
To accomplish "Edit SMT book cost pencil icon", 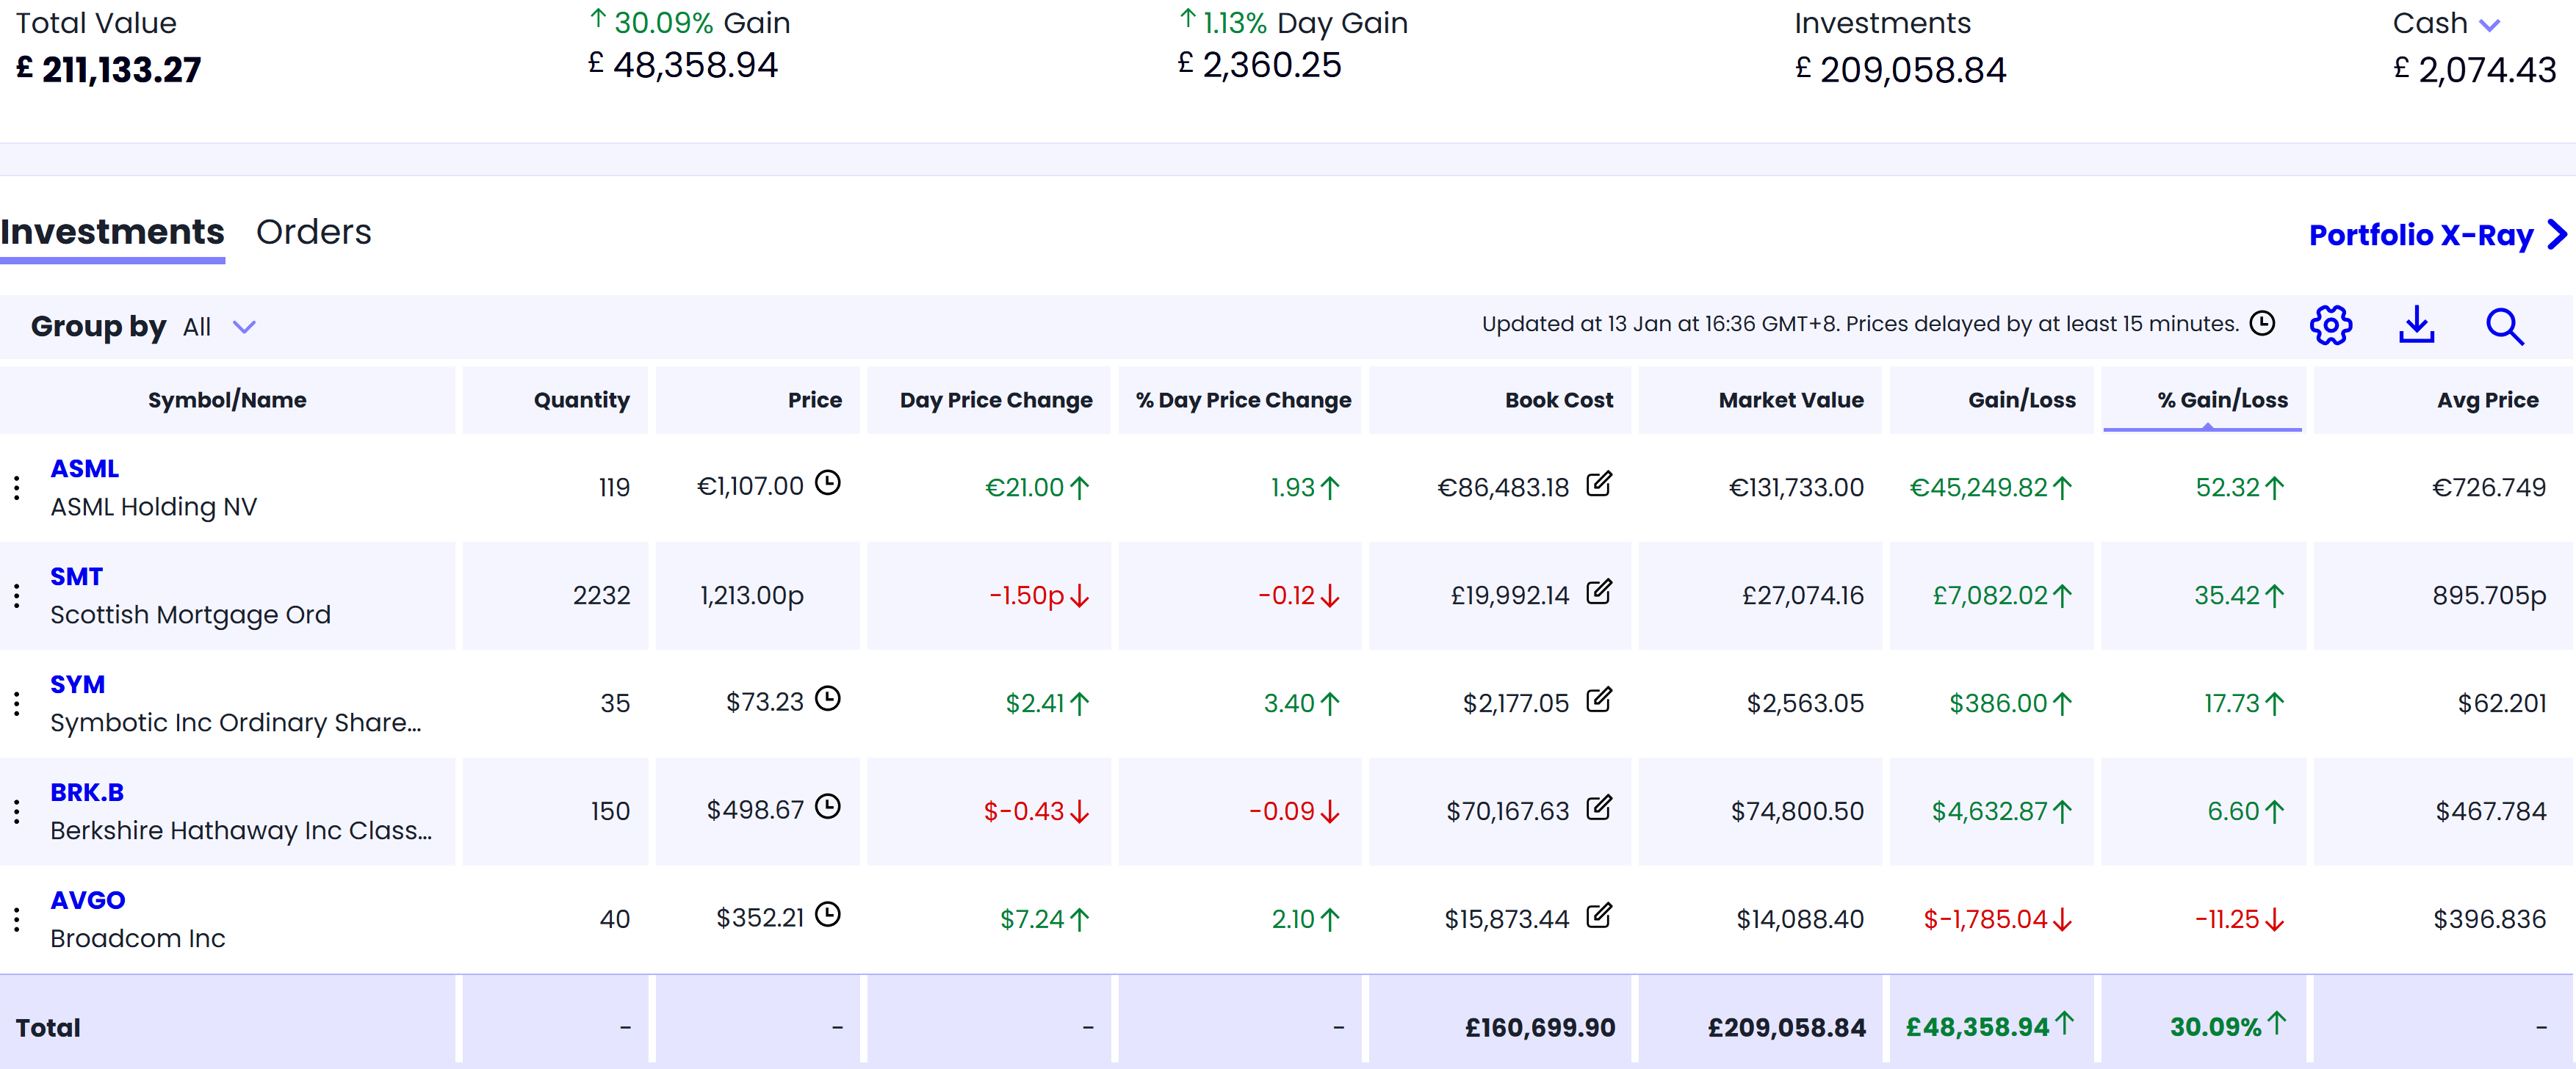I will tap(1599, 592).
